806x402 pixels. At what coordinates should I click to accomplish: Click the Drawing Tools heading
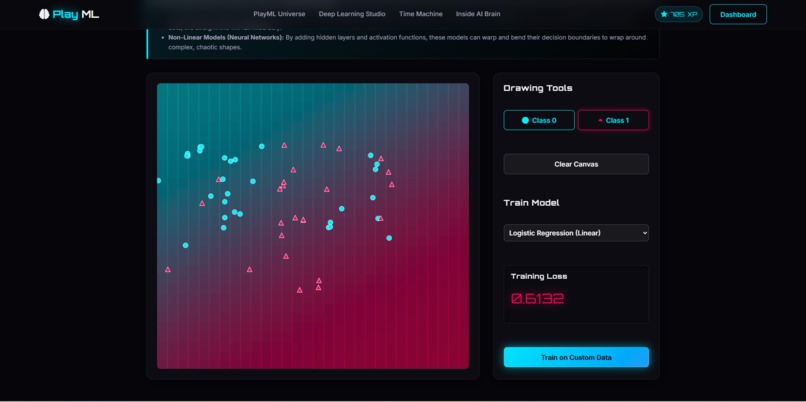pyautogui.click(x=538, y=88)
